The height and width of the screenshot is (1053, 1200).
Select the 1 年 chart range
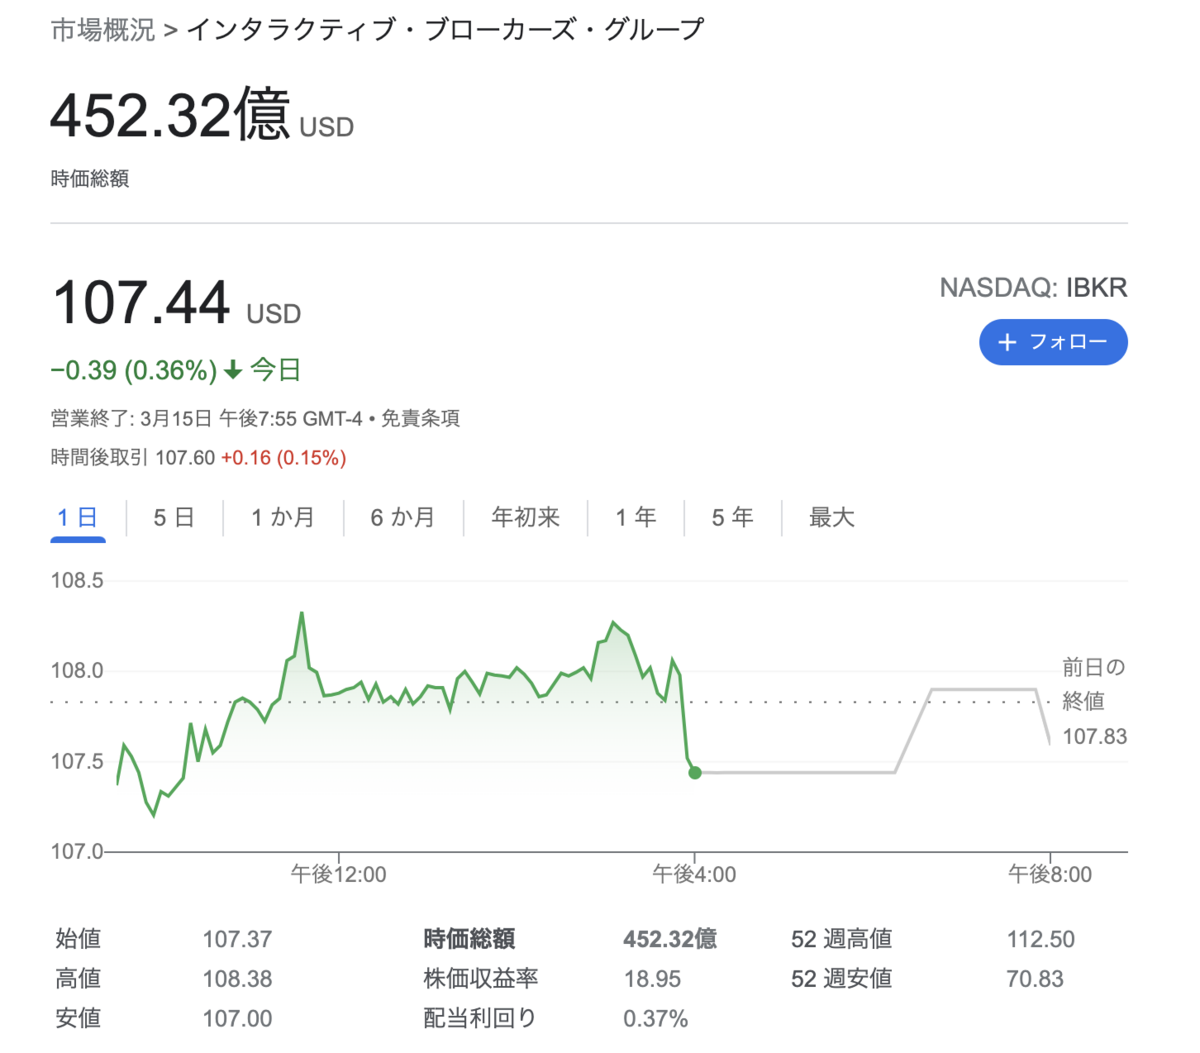click(636, 517)
